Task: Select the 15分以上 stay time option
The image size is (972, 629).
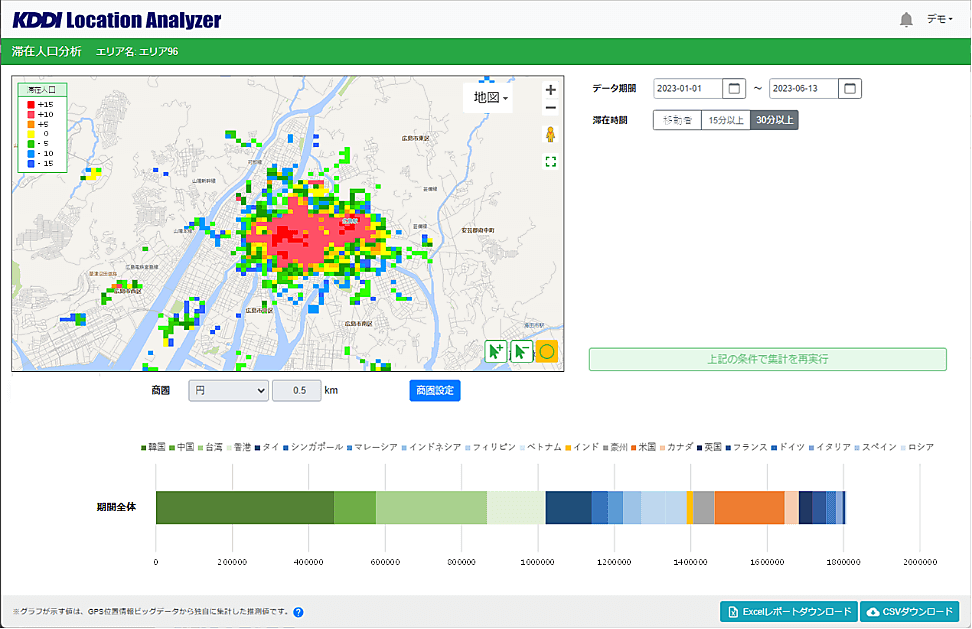Action: tap(725, 120)
